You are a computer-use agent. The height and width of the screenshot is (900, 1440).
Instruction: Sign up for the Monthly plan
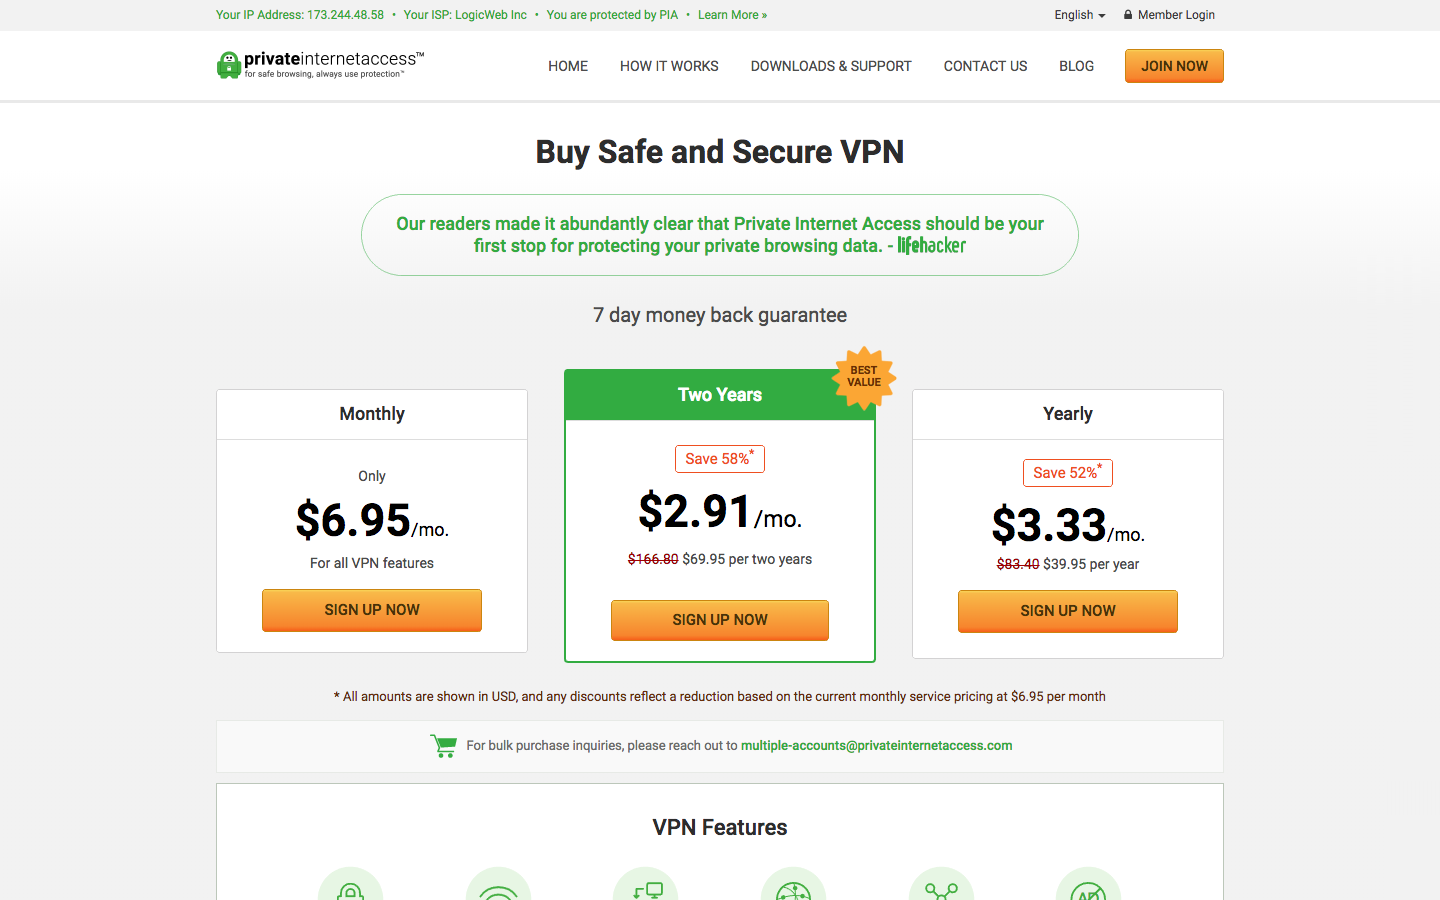(372, 610)
